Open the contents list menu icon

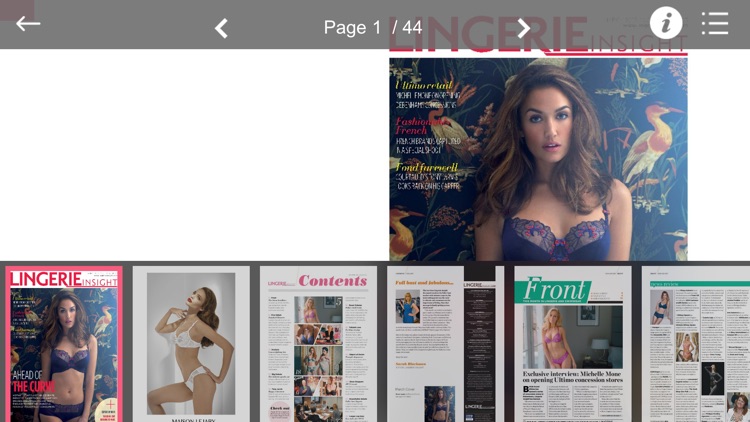coord(715,23)
